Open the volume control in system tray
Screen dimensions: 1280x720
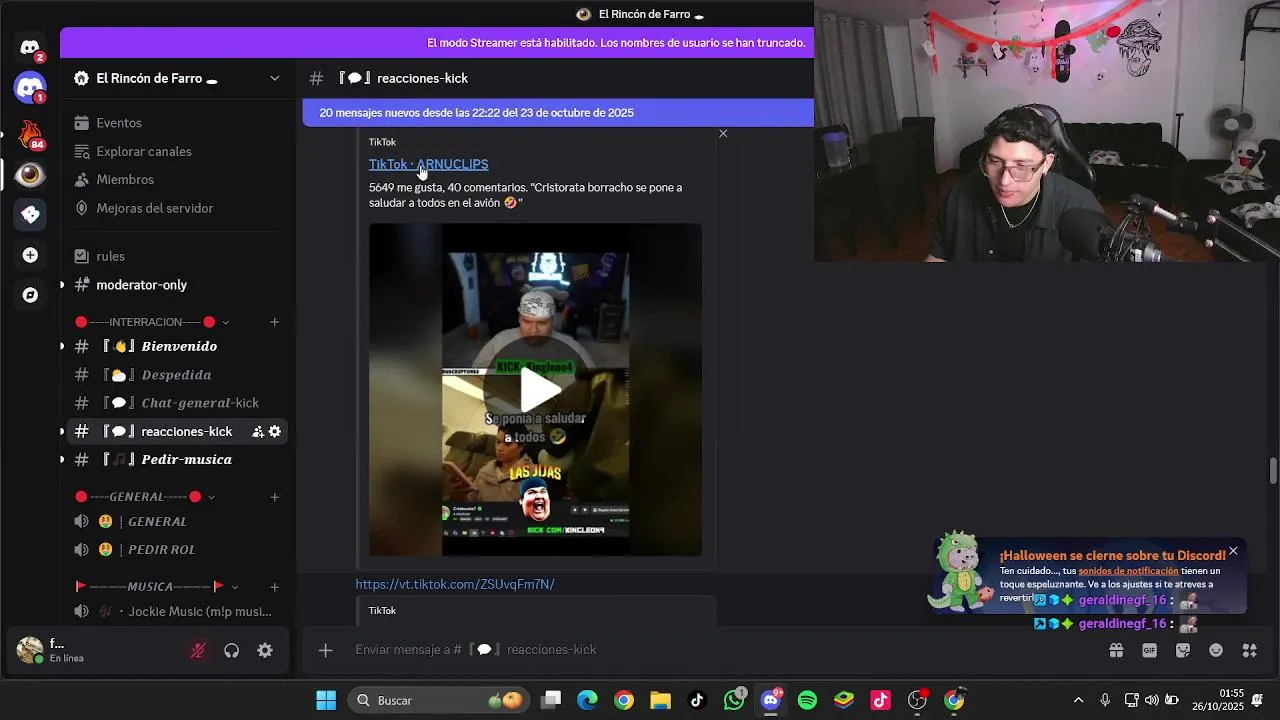point(1151,700)
